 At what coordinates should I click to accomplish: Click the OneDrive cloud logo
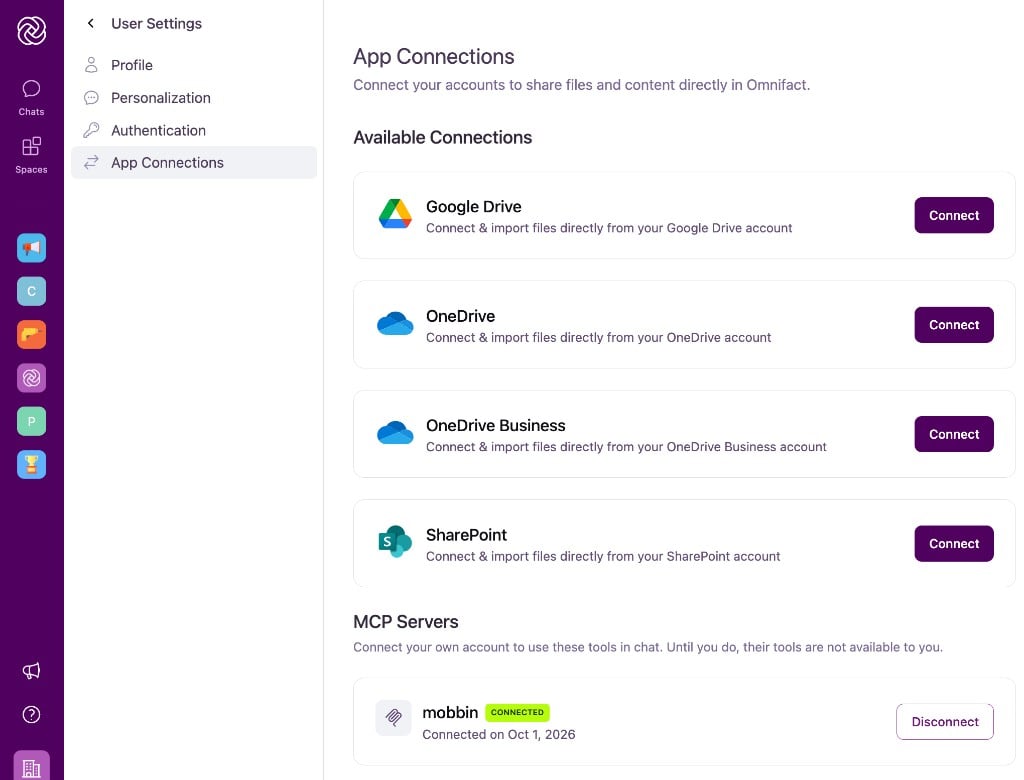click(x=395, y=323)
